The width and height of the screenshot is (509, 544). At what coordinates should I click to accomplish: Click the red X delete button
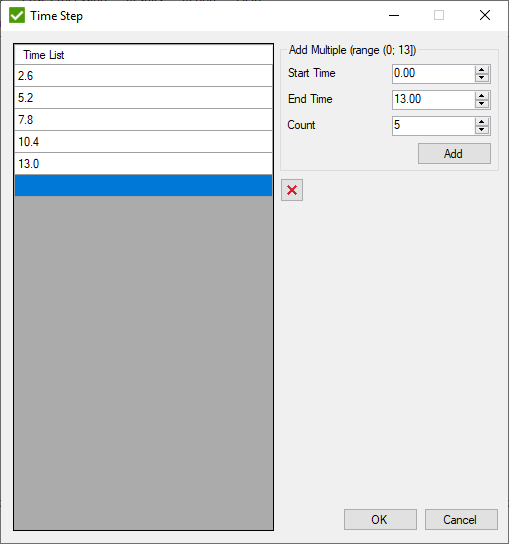tap(292, 190)
